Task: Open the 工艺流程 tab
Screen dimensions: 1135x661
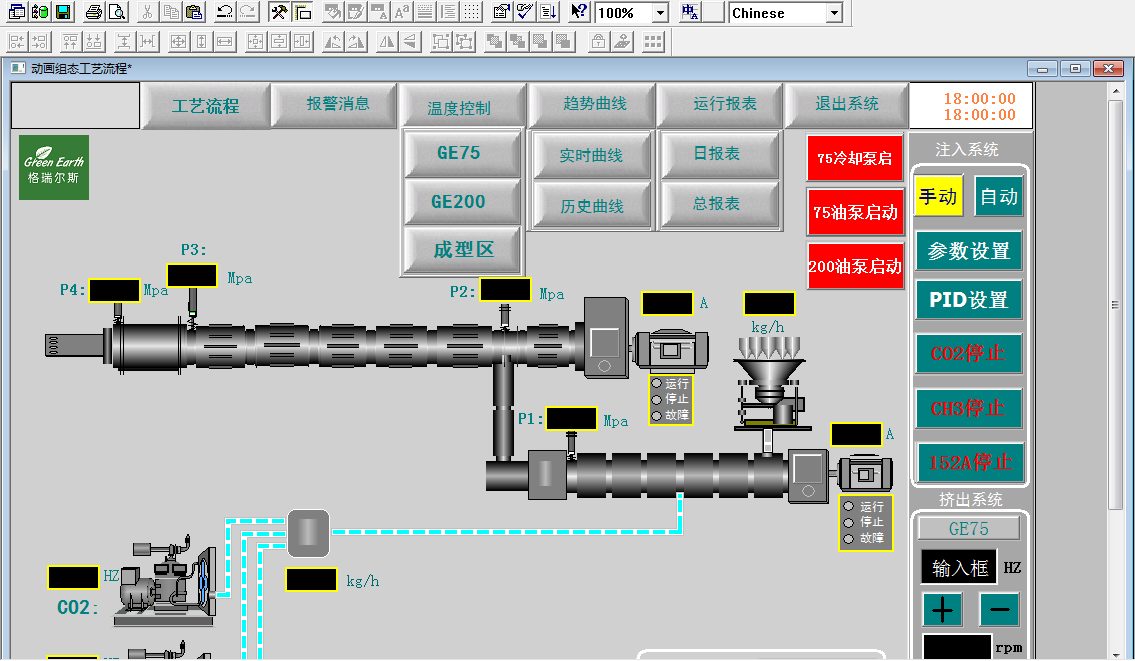Action: 205,106
